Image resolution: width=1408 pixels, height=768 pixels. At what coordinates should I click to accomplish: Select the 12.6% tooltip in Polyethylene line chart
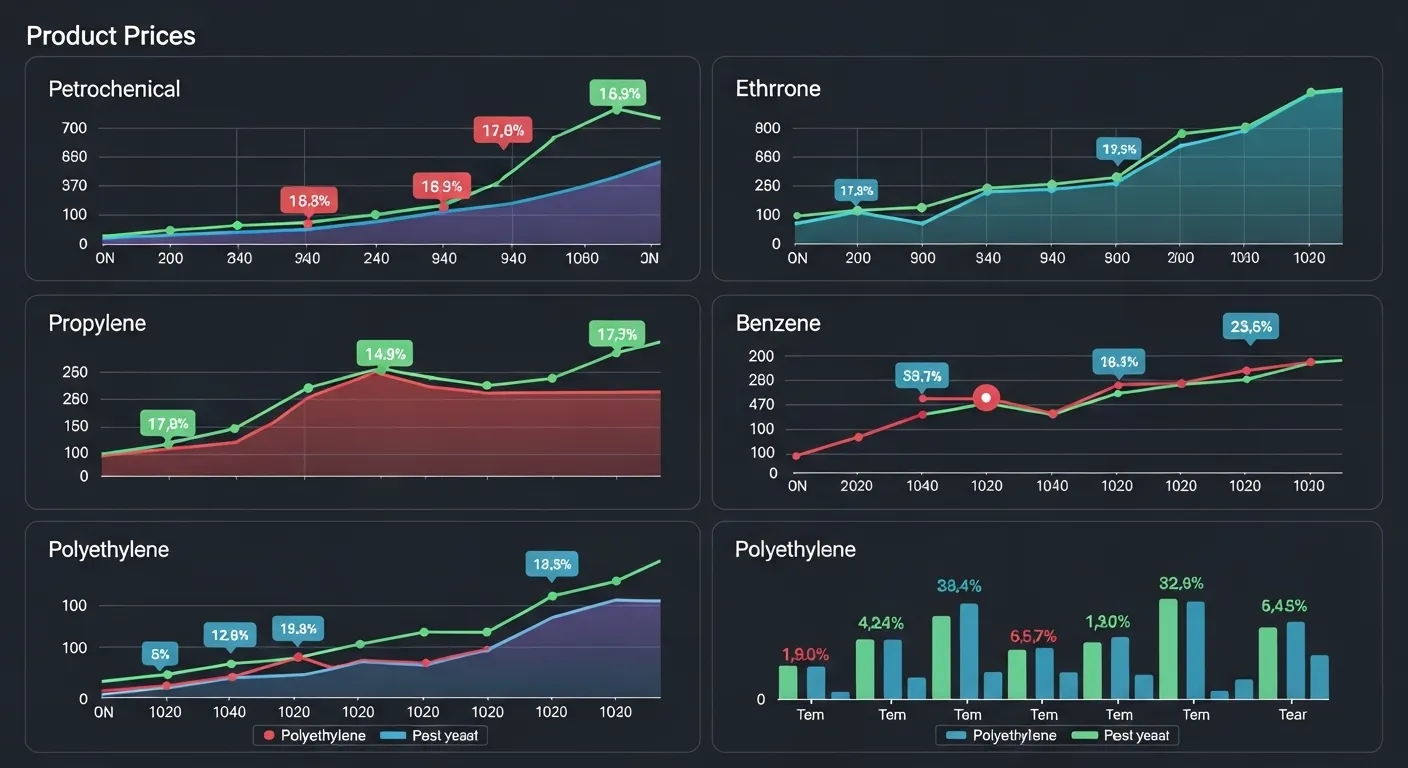coord(230,634)
